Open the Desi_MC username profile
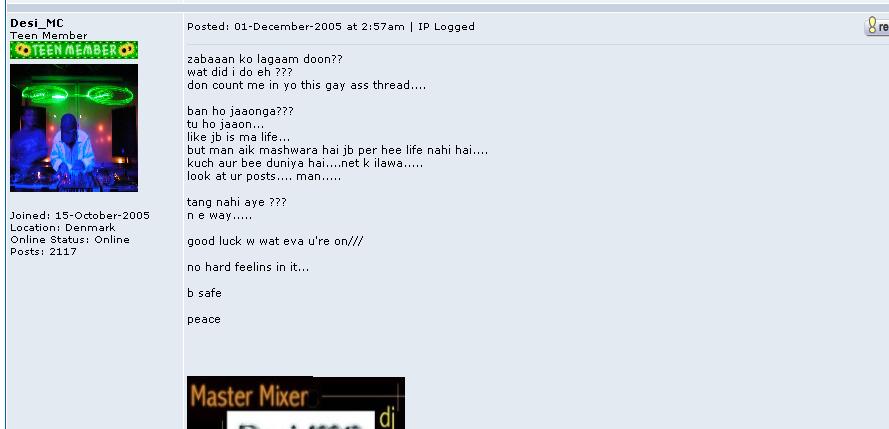 click(37, 23)
